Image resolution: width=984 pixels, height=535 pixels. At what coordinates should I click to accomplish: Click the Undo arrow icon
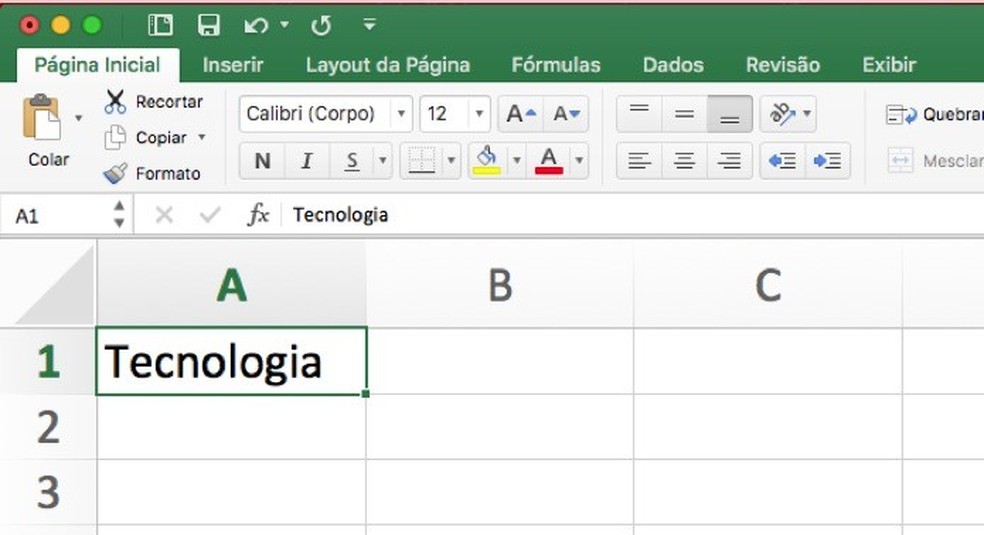click(256, 25)
